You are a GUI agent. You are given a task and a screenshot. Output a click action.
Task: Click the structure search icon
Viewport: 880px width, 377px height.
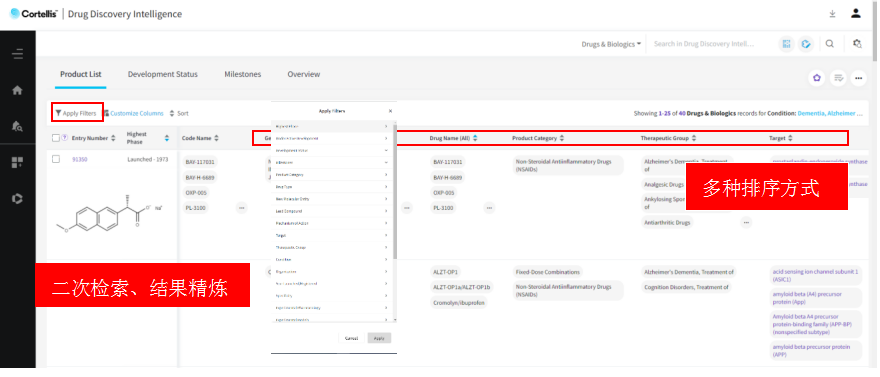(x=786, y=44)
